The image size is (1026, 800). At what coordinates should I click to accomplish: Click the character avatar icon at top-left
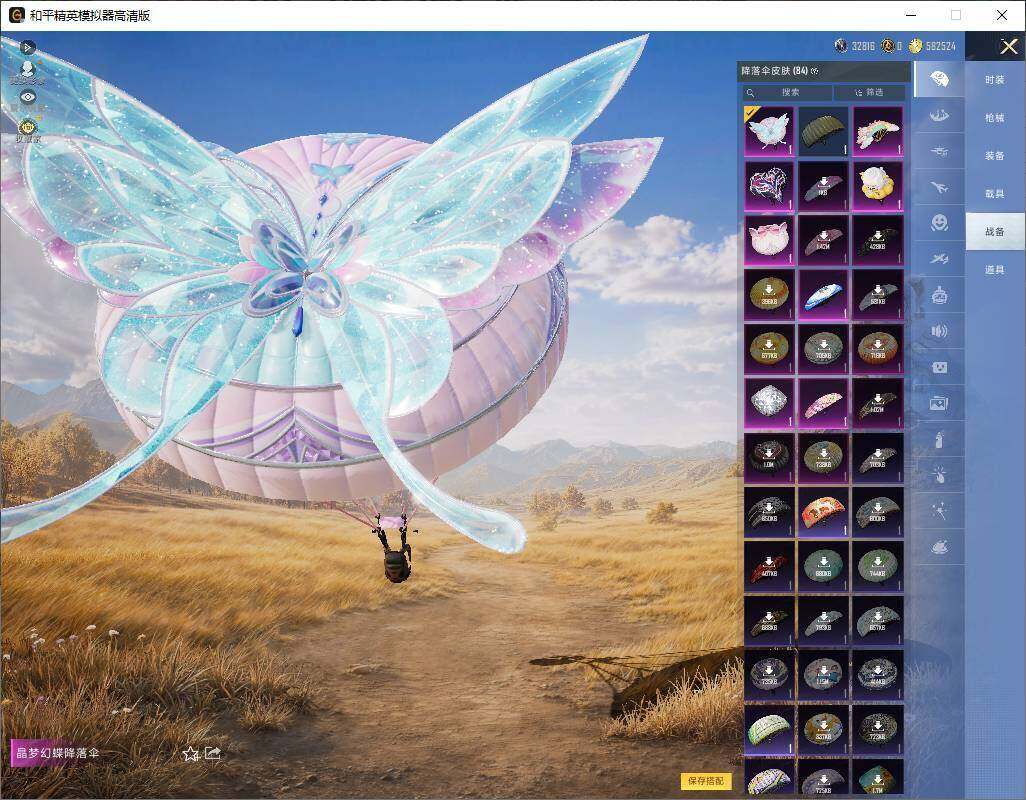(27, 70)
